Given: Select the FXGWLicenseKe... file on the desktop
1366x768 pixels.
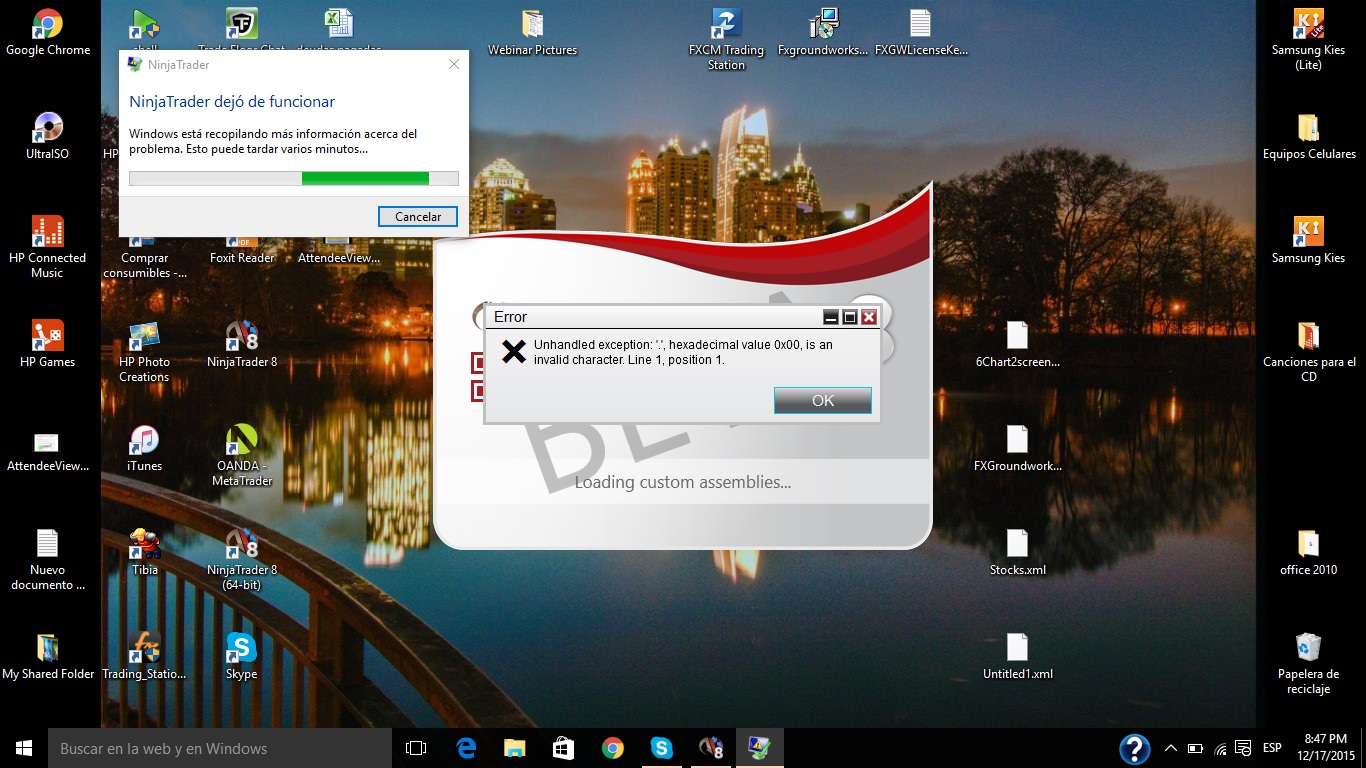Looking at the screenshot, I should click(921, 32).
